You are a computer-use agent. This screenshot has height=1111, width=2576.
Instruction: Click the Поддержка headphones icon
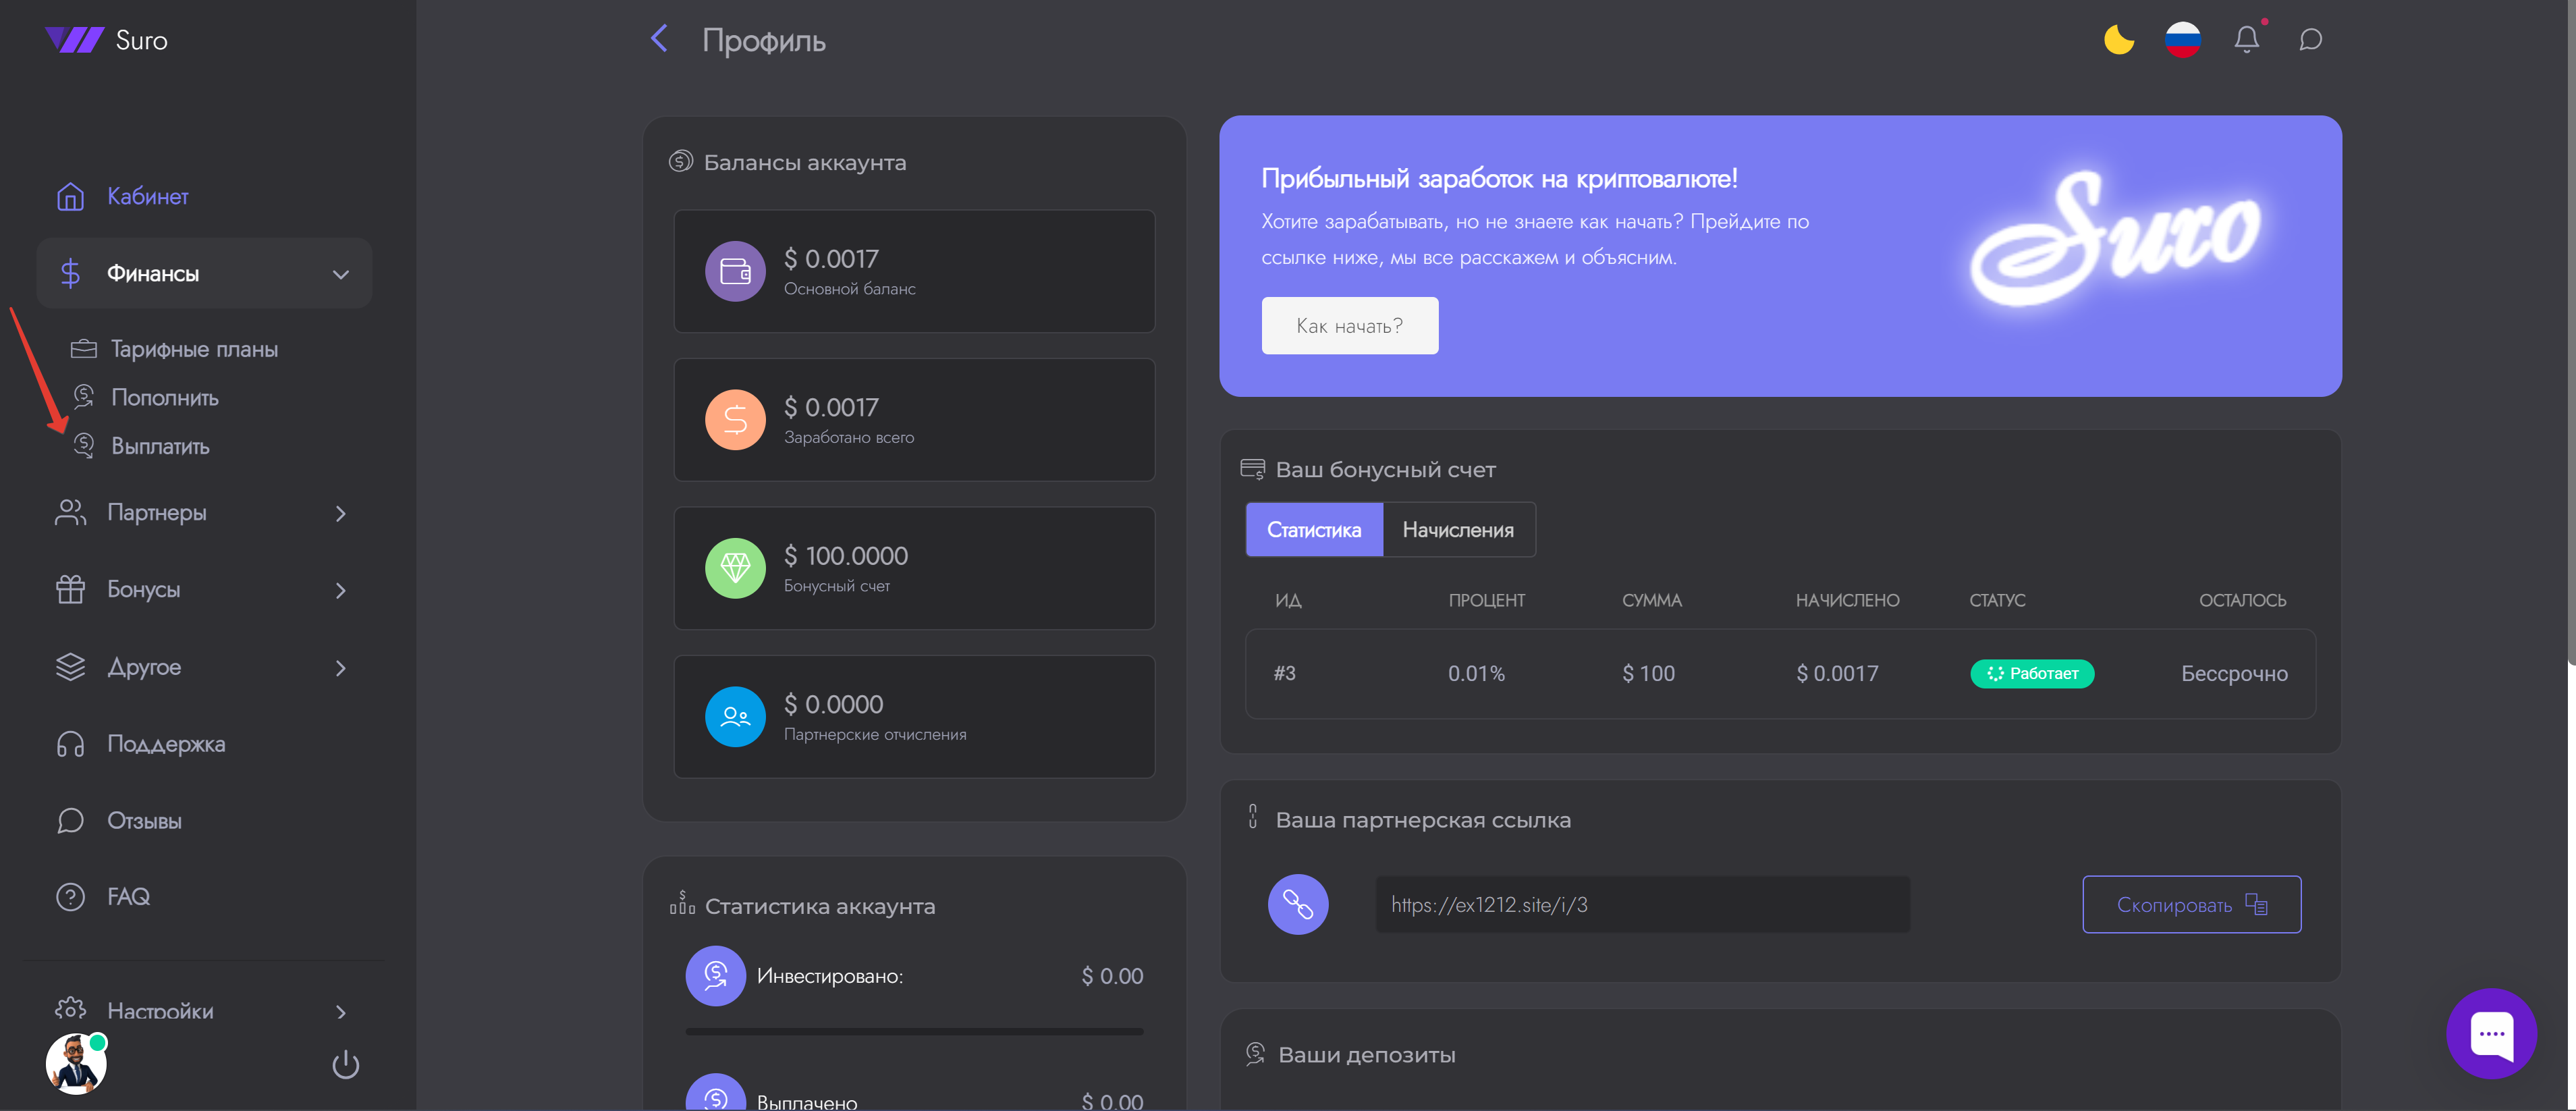coord(70,744)
